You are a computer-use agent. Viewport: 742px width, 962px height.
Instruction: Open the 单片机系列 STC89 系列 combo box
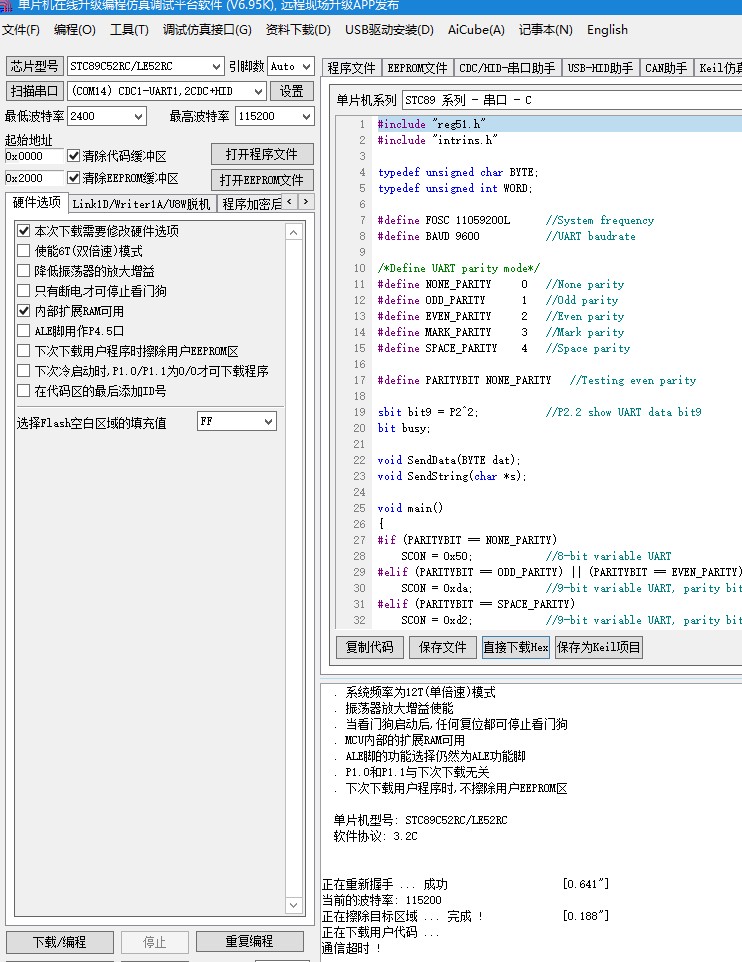tap(571, 100)
